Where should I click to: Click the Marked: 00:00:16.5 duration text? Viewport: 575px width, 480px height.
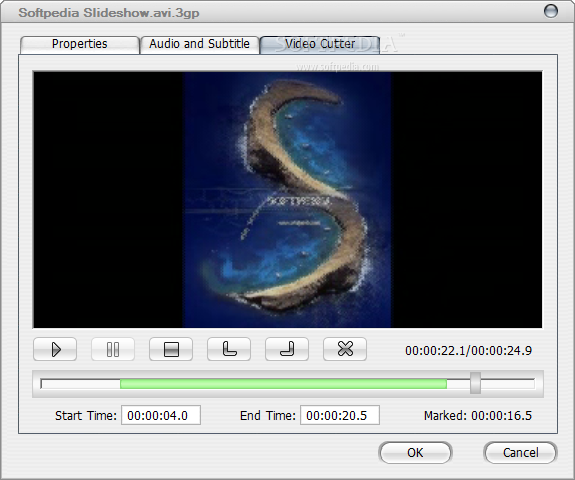[x=478, y=415]
